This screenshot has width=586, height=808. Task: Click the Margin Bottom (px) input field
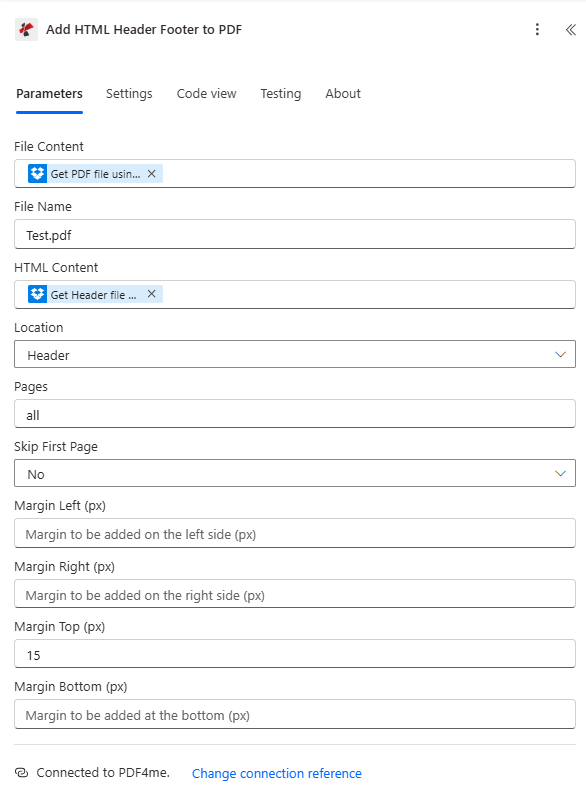tap(293, 714)
